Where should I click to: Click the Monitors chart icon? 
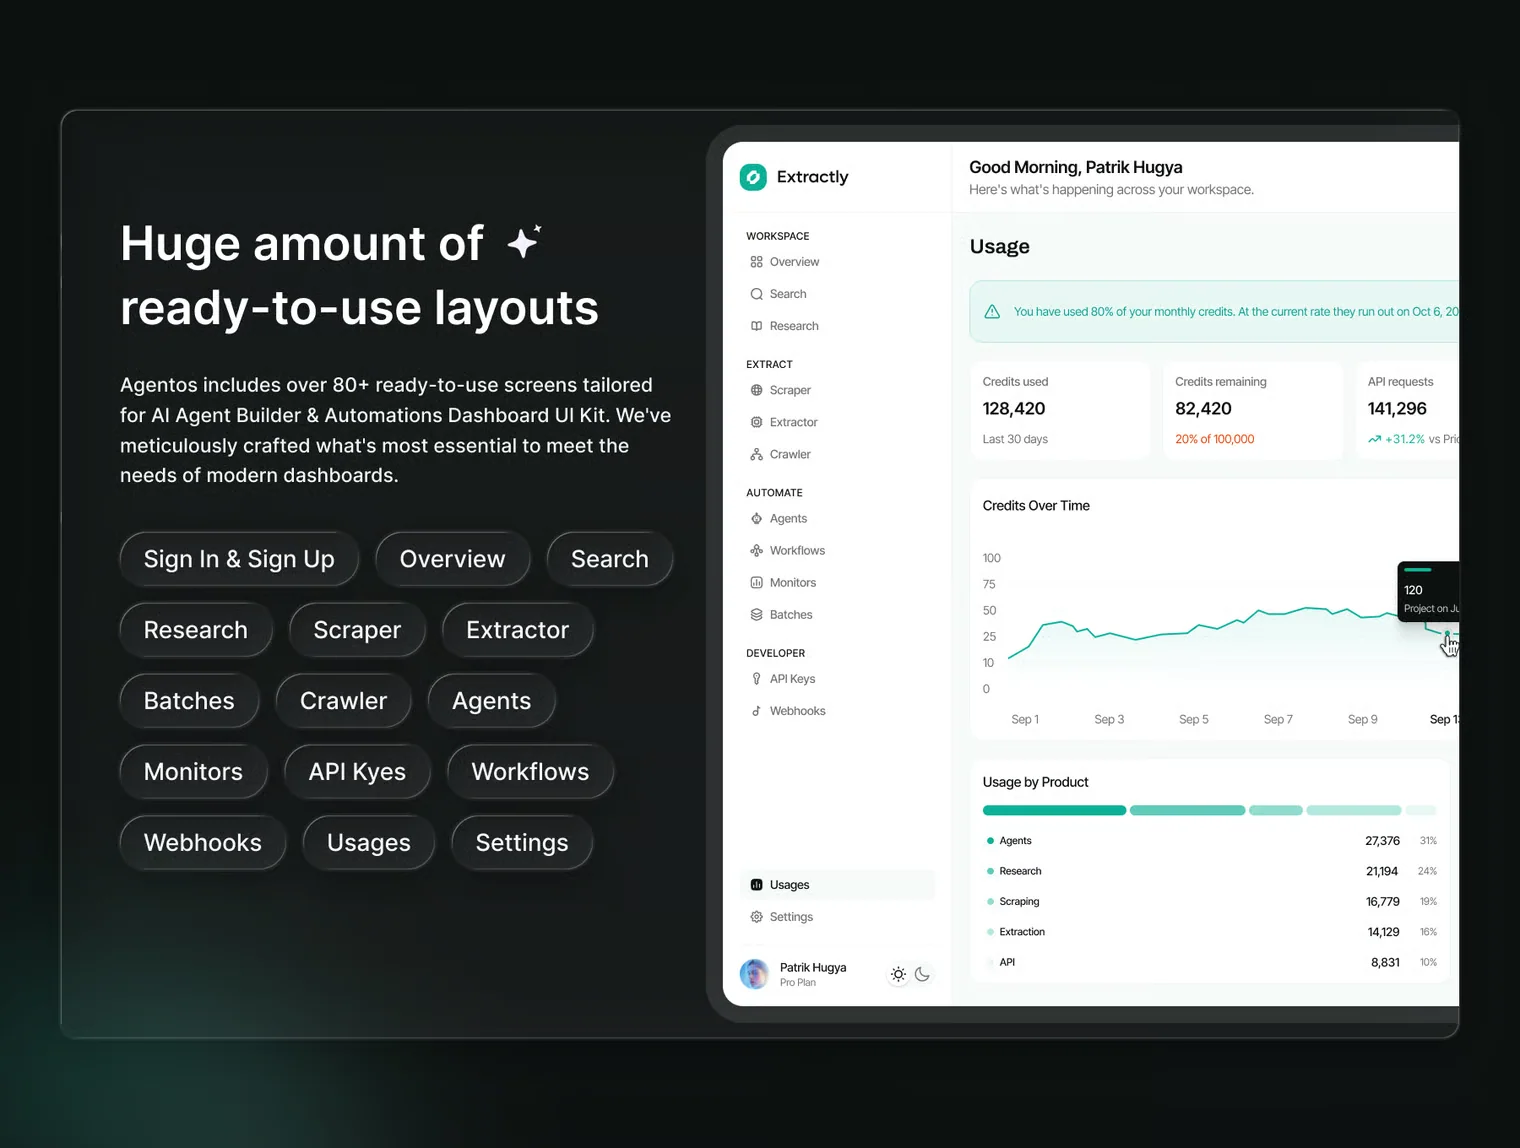(757, 582)
